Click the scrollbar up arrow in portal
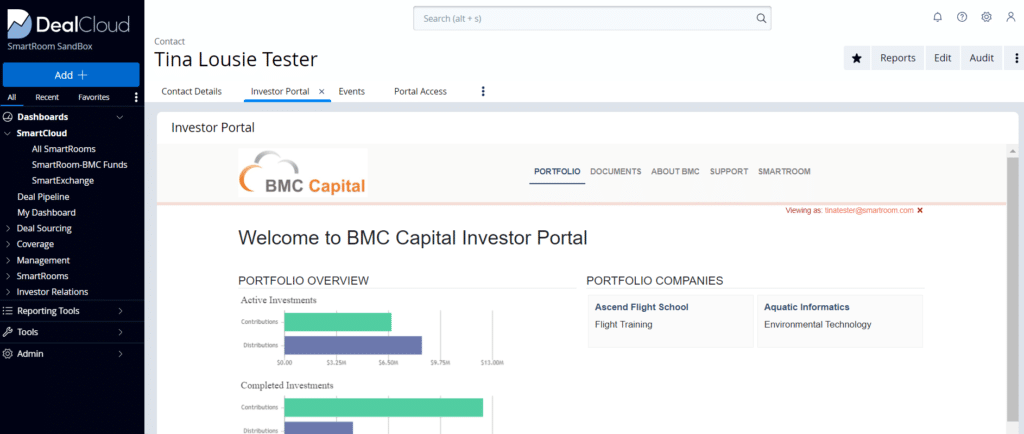Viewport: 1024px width, 434px height. [1013, 151]
